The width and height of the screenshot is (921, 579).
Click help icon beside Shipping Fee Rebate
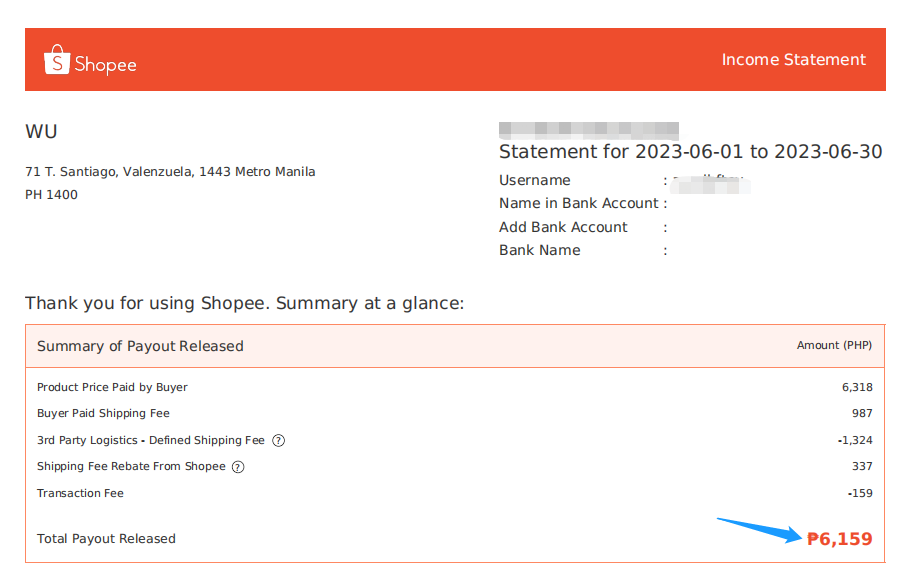[238, 467]
